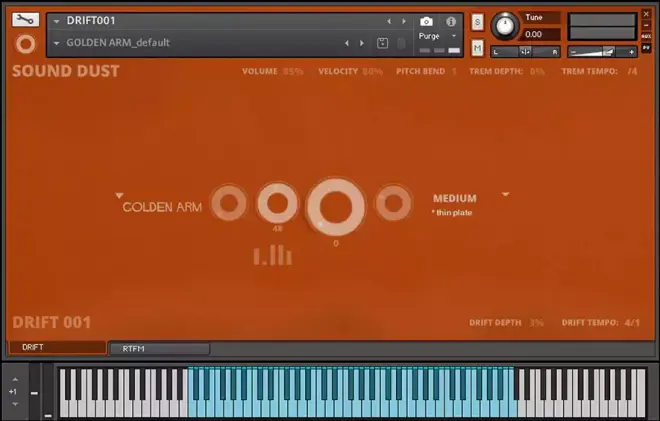This screenshot has width=660, height=421.
Task: Click the GOLDEN ARM sound name label
Action: pos(162,207)
